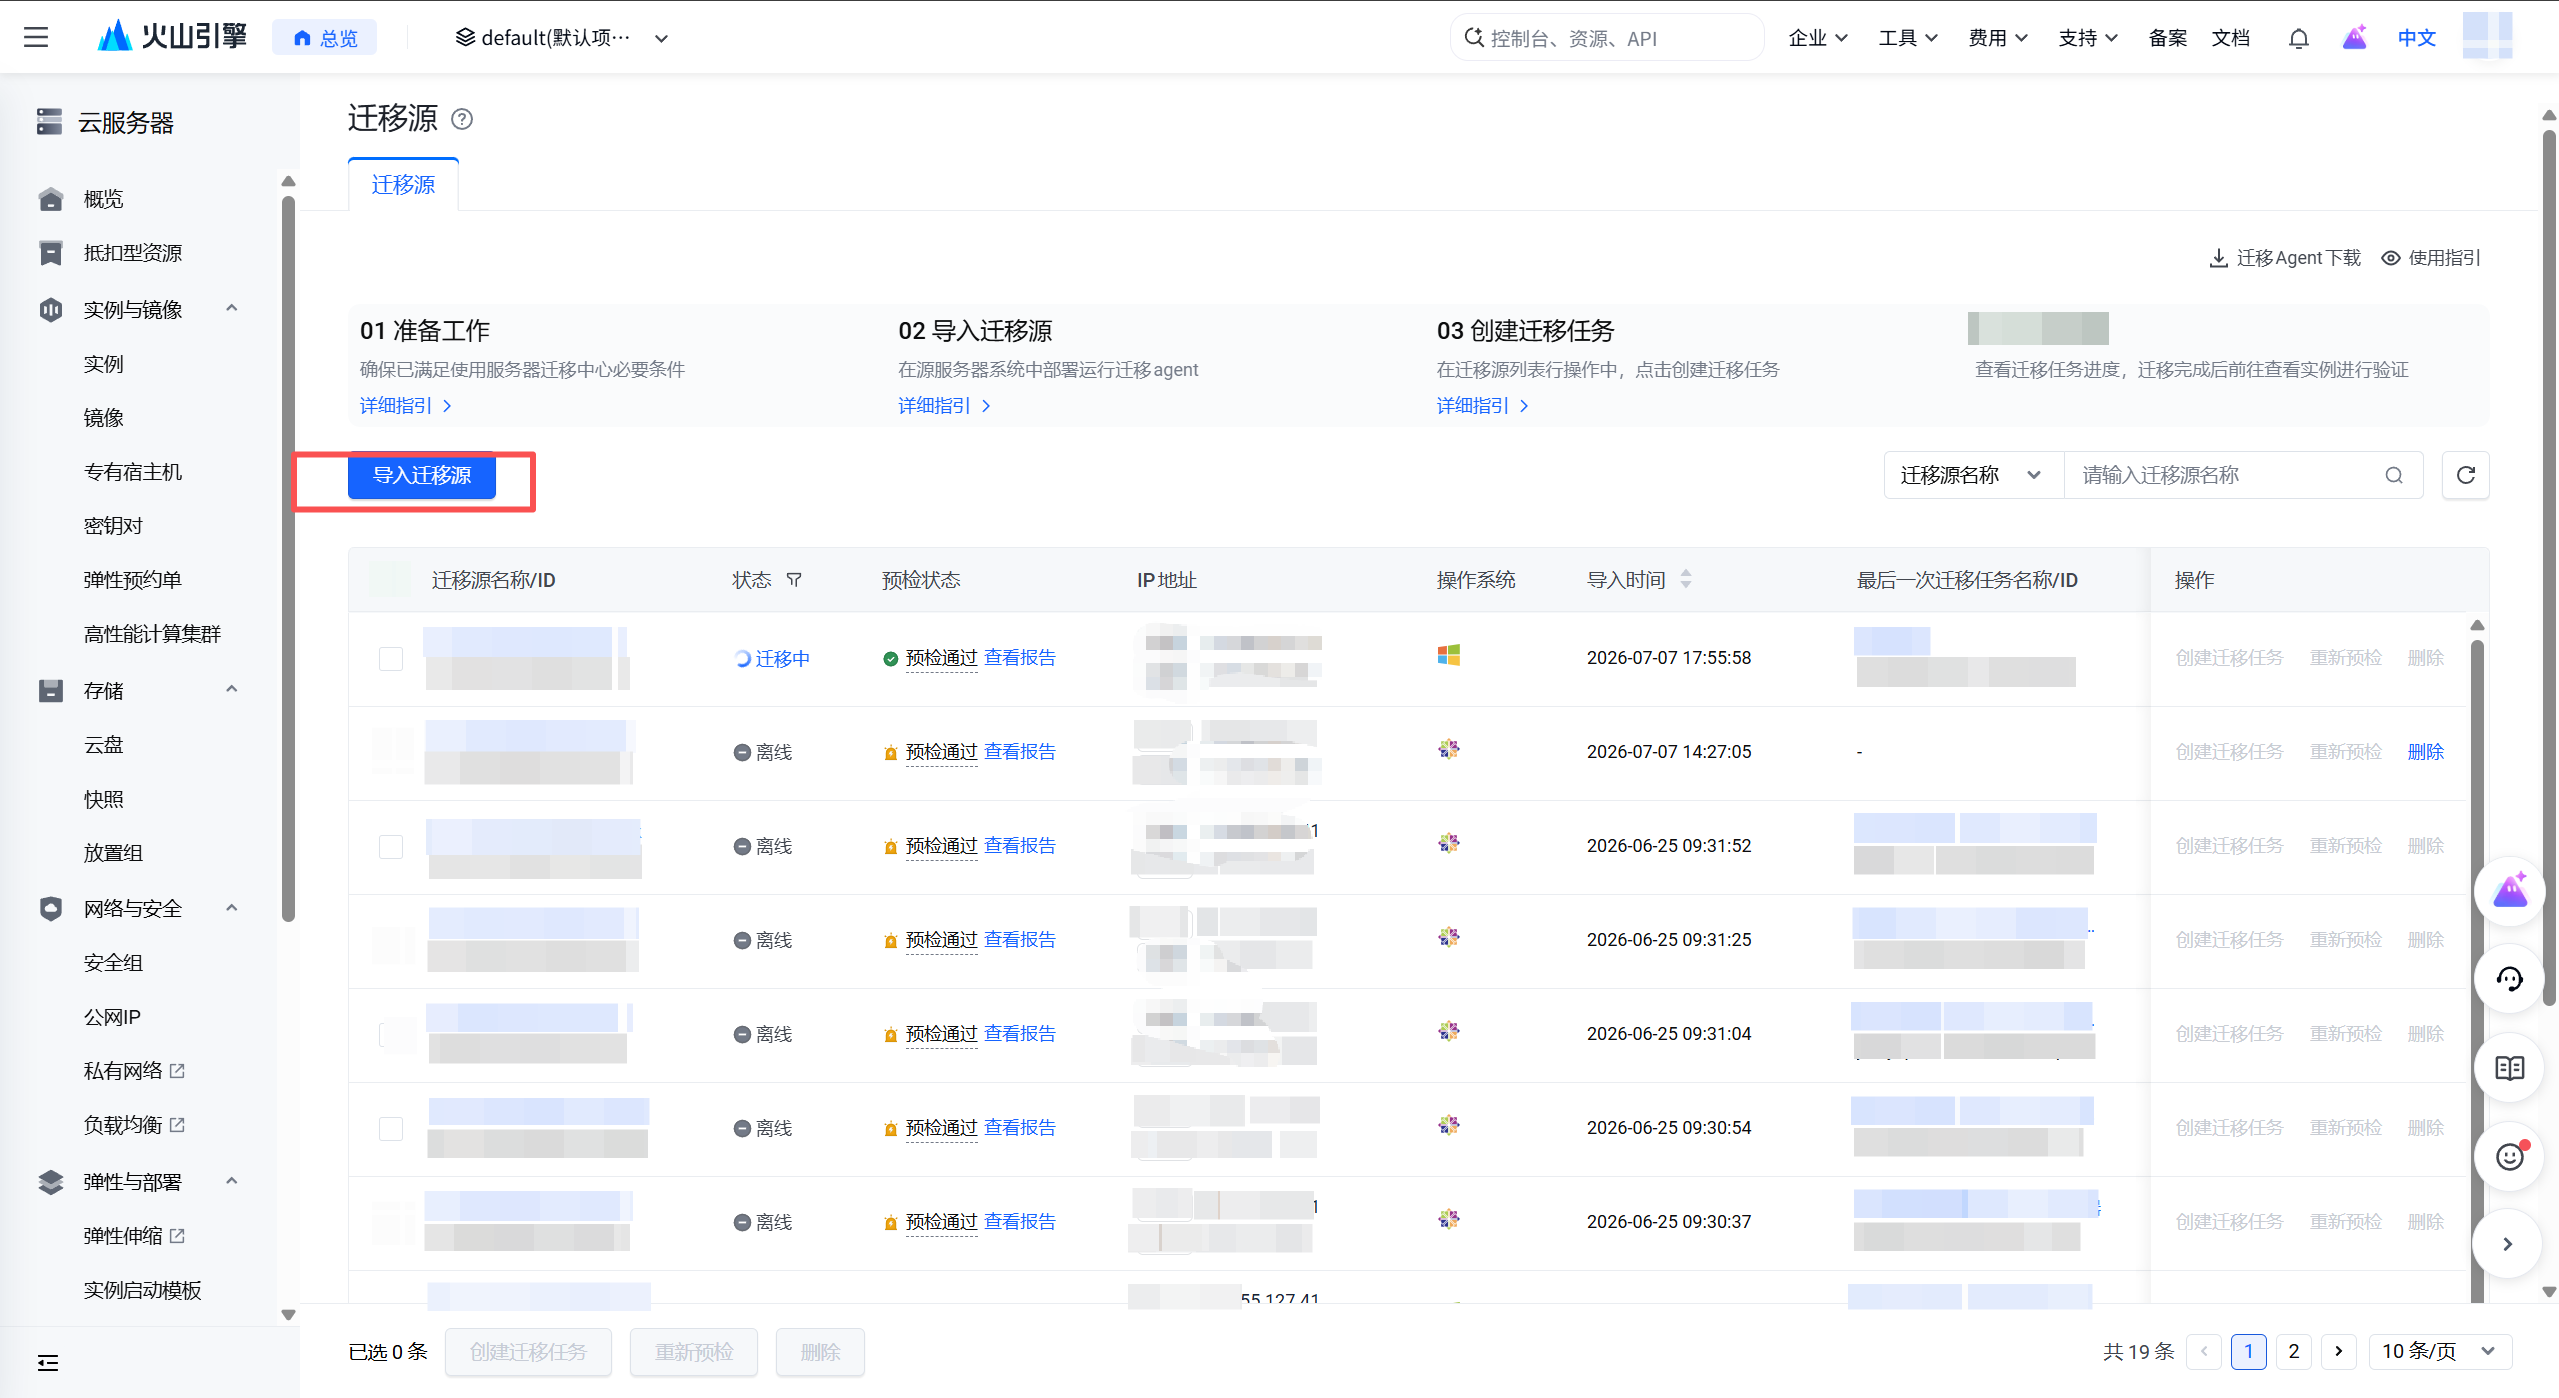Viewport: 2559px width, 1398px height.
Task: Click 删除 in the 2026-07-07 14:27:05 row
Action: (x=2425, y=751)
